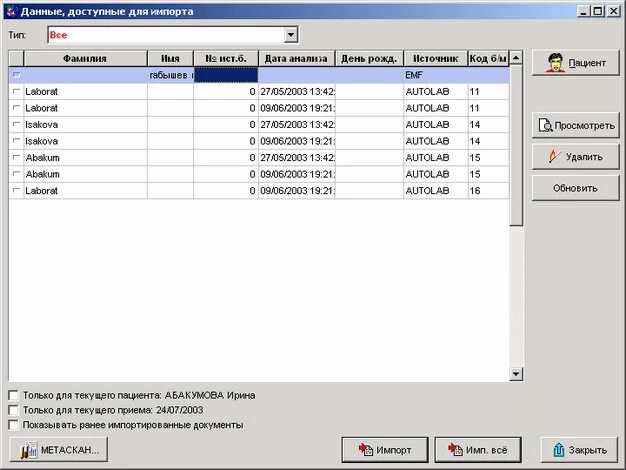
Task: Click the Код б/м column header
Action: [x=488, y=59]
